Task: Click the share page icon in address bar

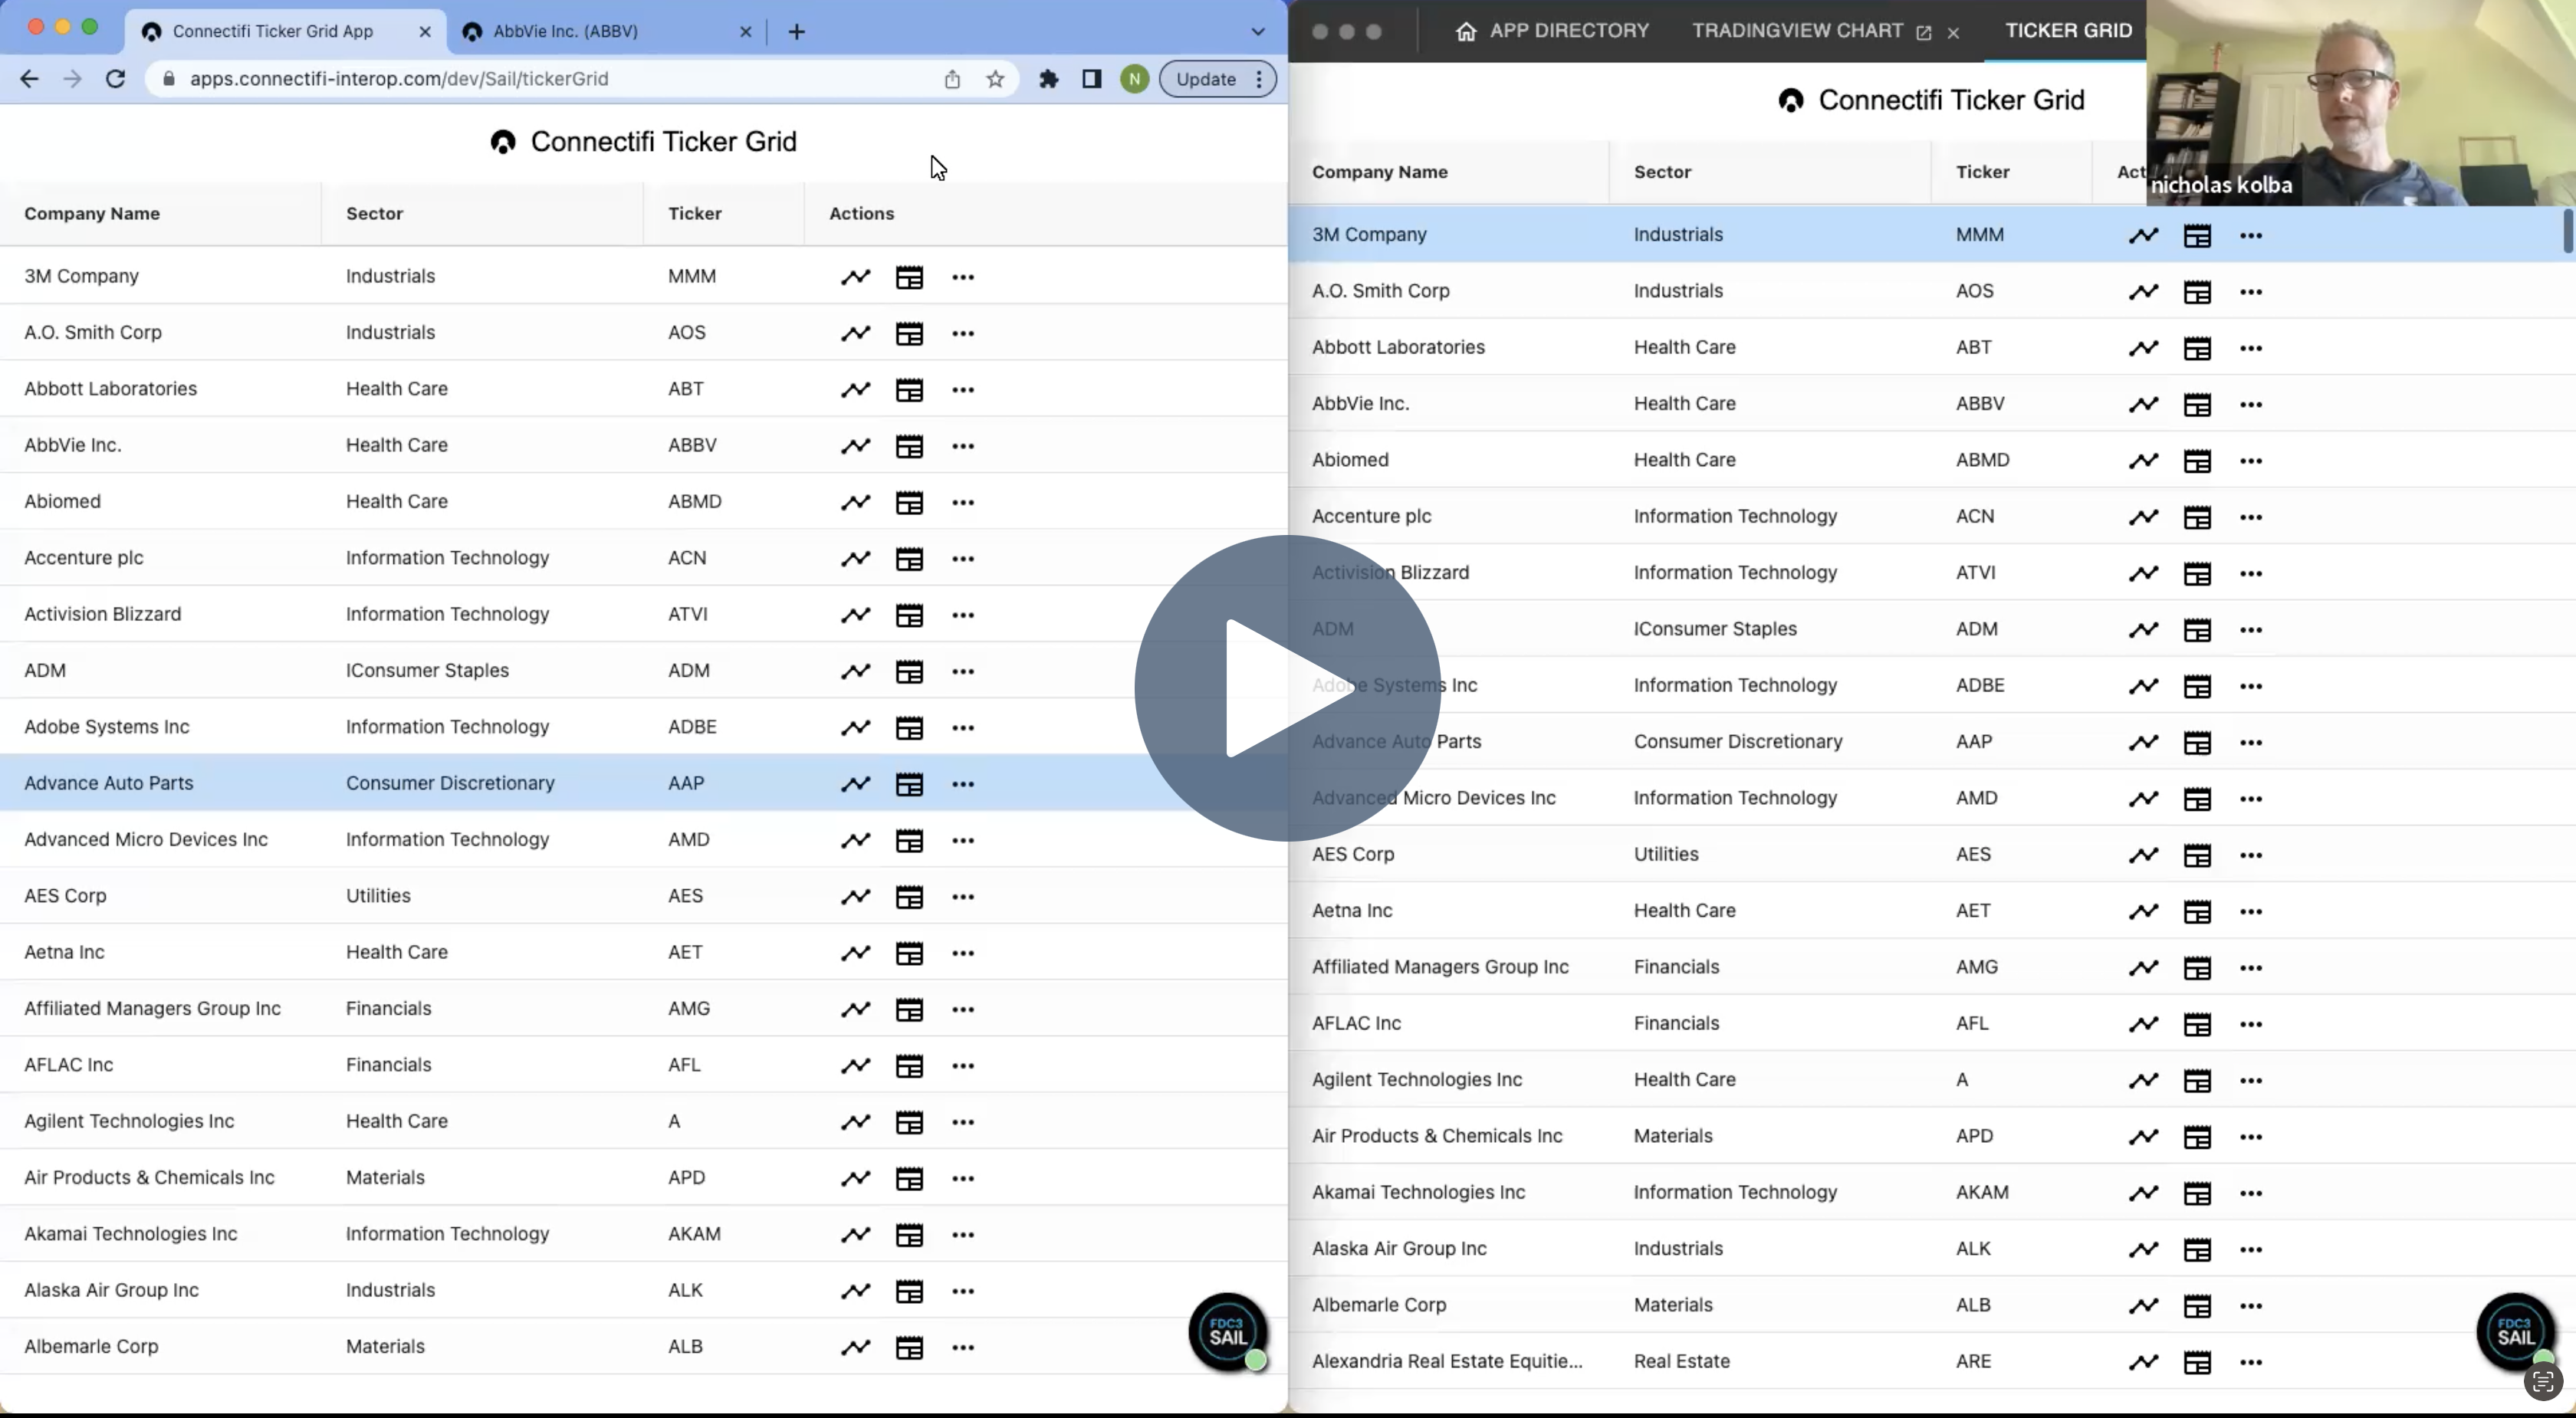Action: coord(952,79)
